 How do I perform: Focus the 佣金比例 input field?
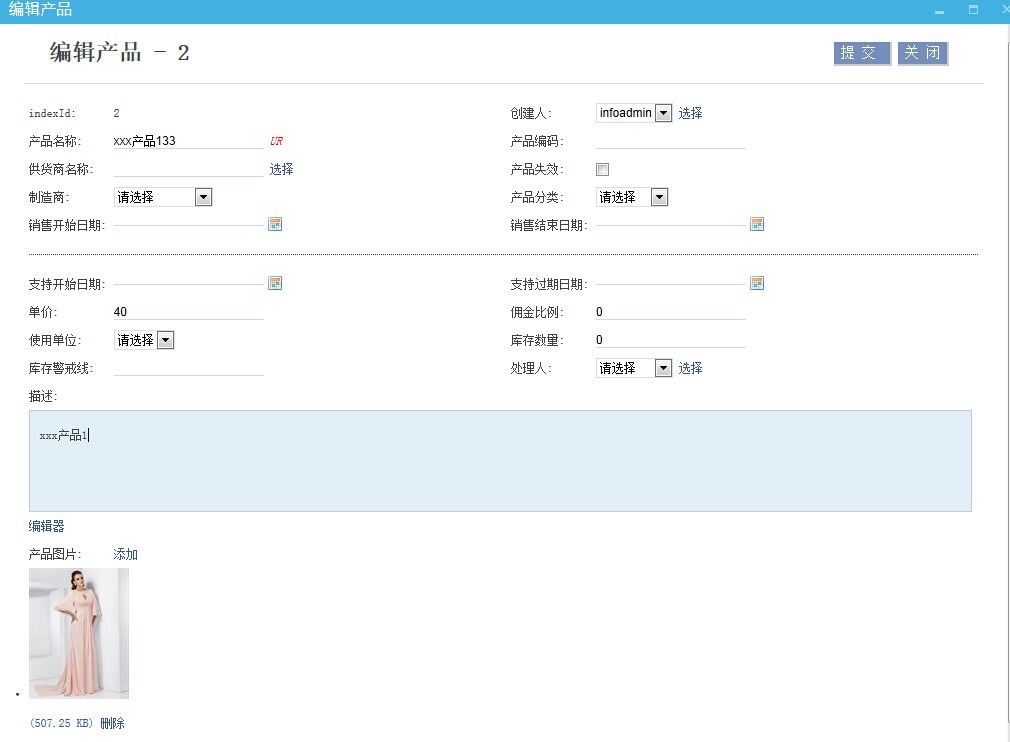671,312
